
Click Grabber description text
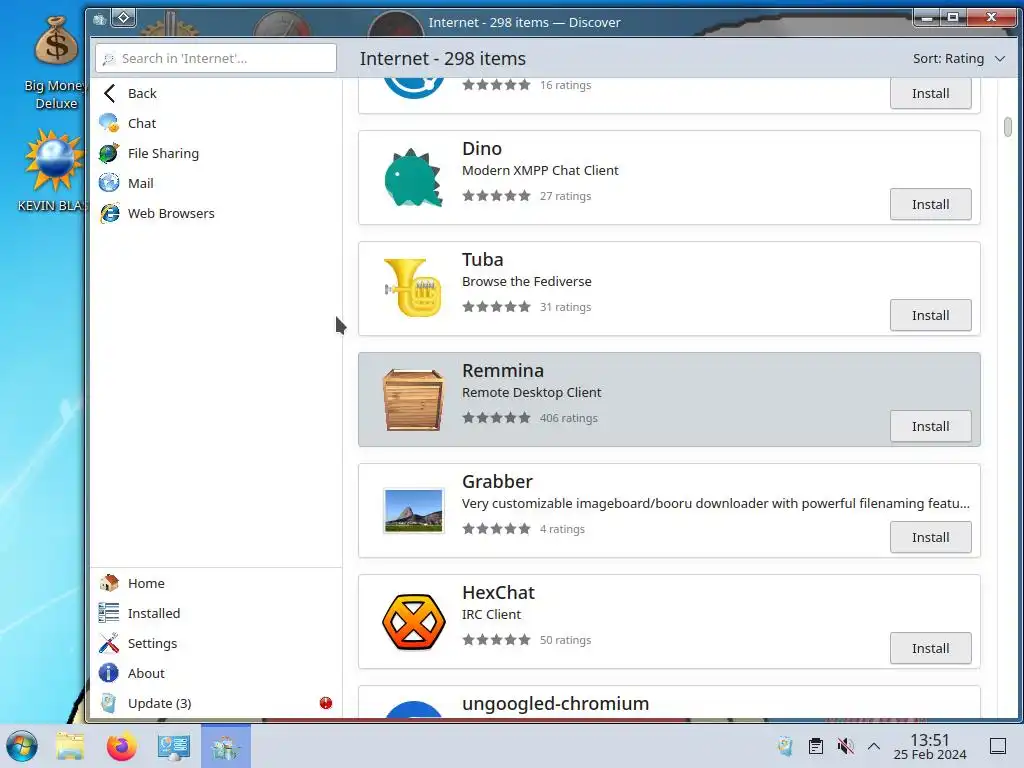[x=716, y=504]
